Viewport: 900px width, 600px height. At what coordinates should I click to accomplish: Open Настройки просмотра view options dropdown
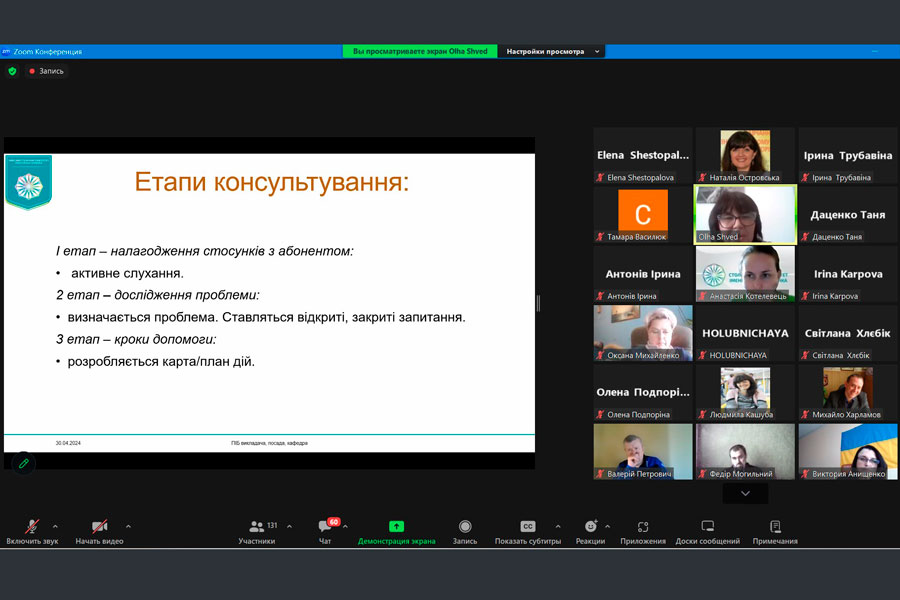pyautogui.click(x=552, y=51)
